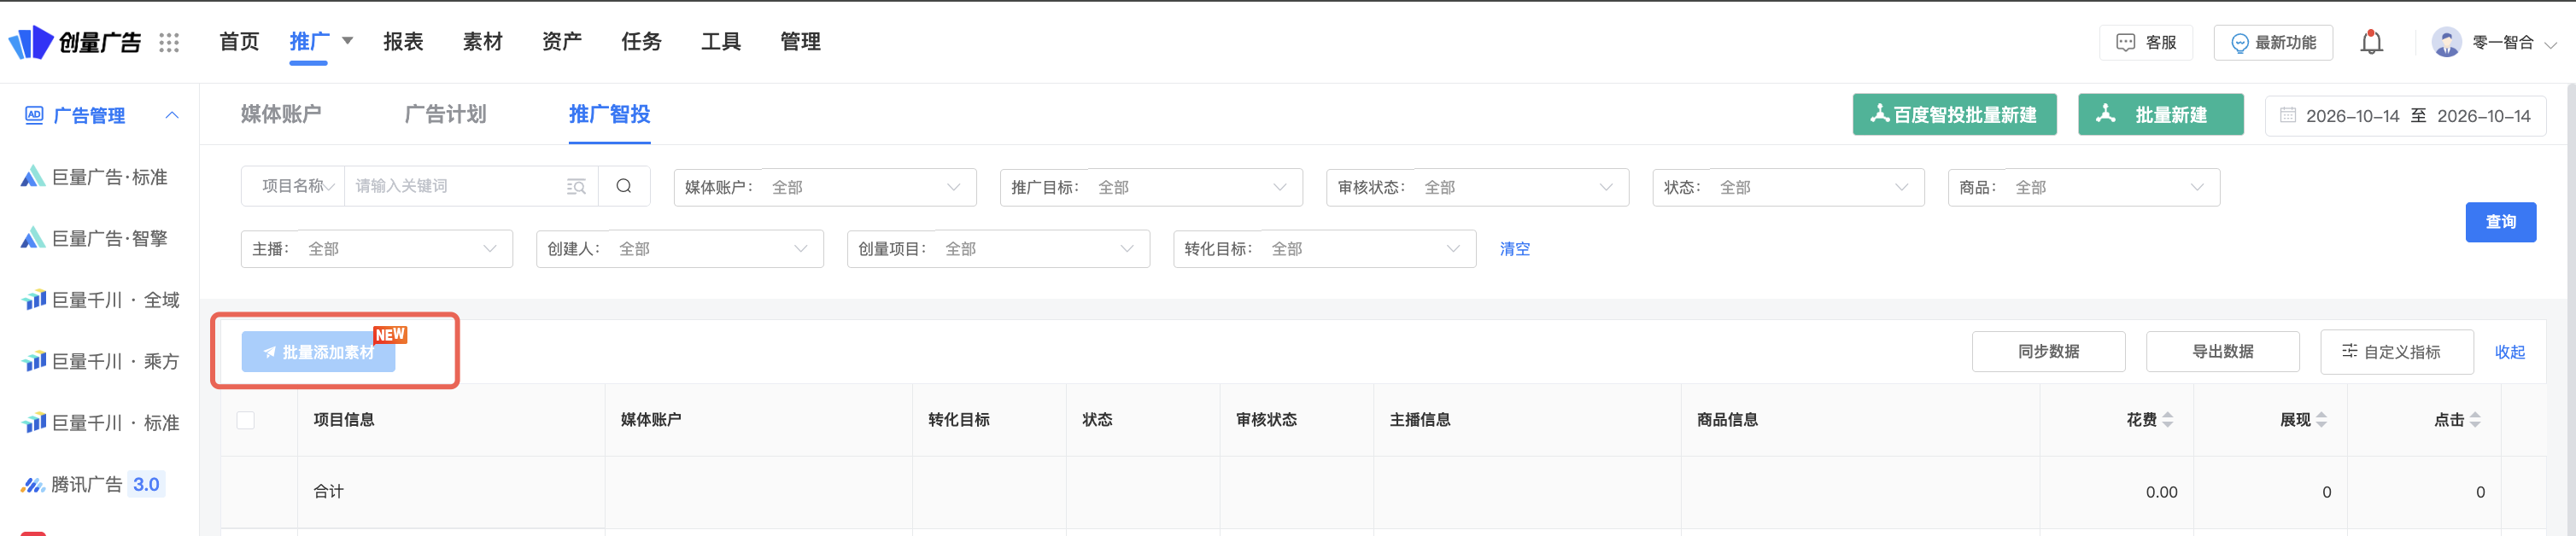Image resolution: width=2576 pixels, height=536 pixels.
Task: Open the start date calendar picker
Action: click(x=2287, y=115)
